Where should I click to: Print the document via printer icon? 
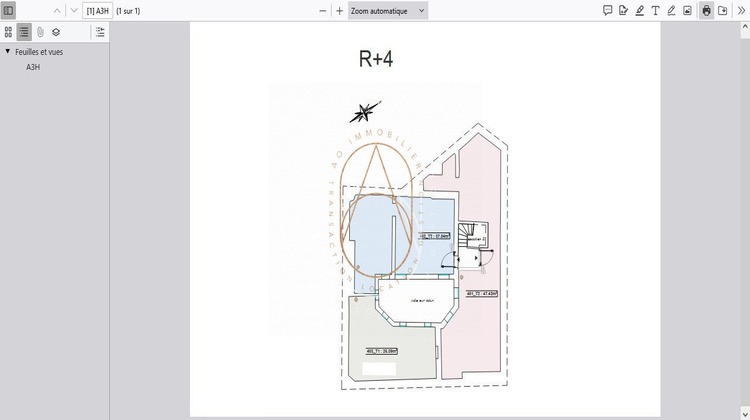[706, 10]
